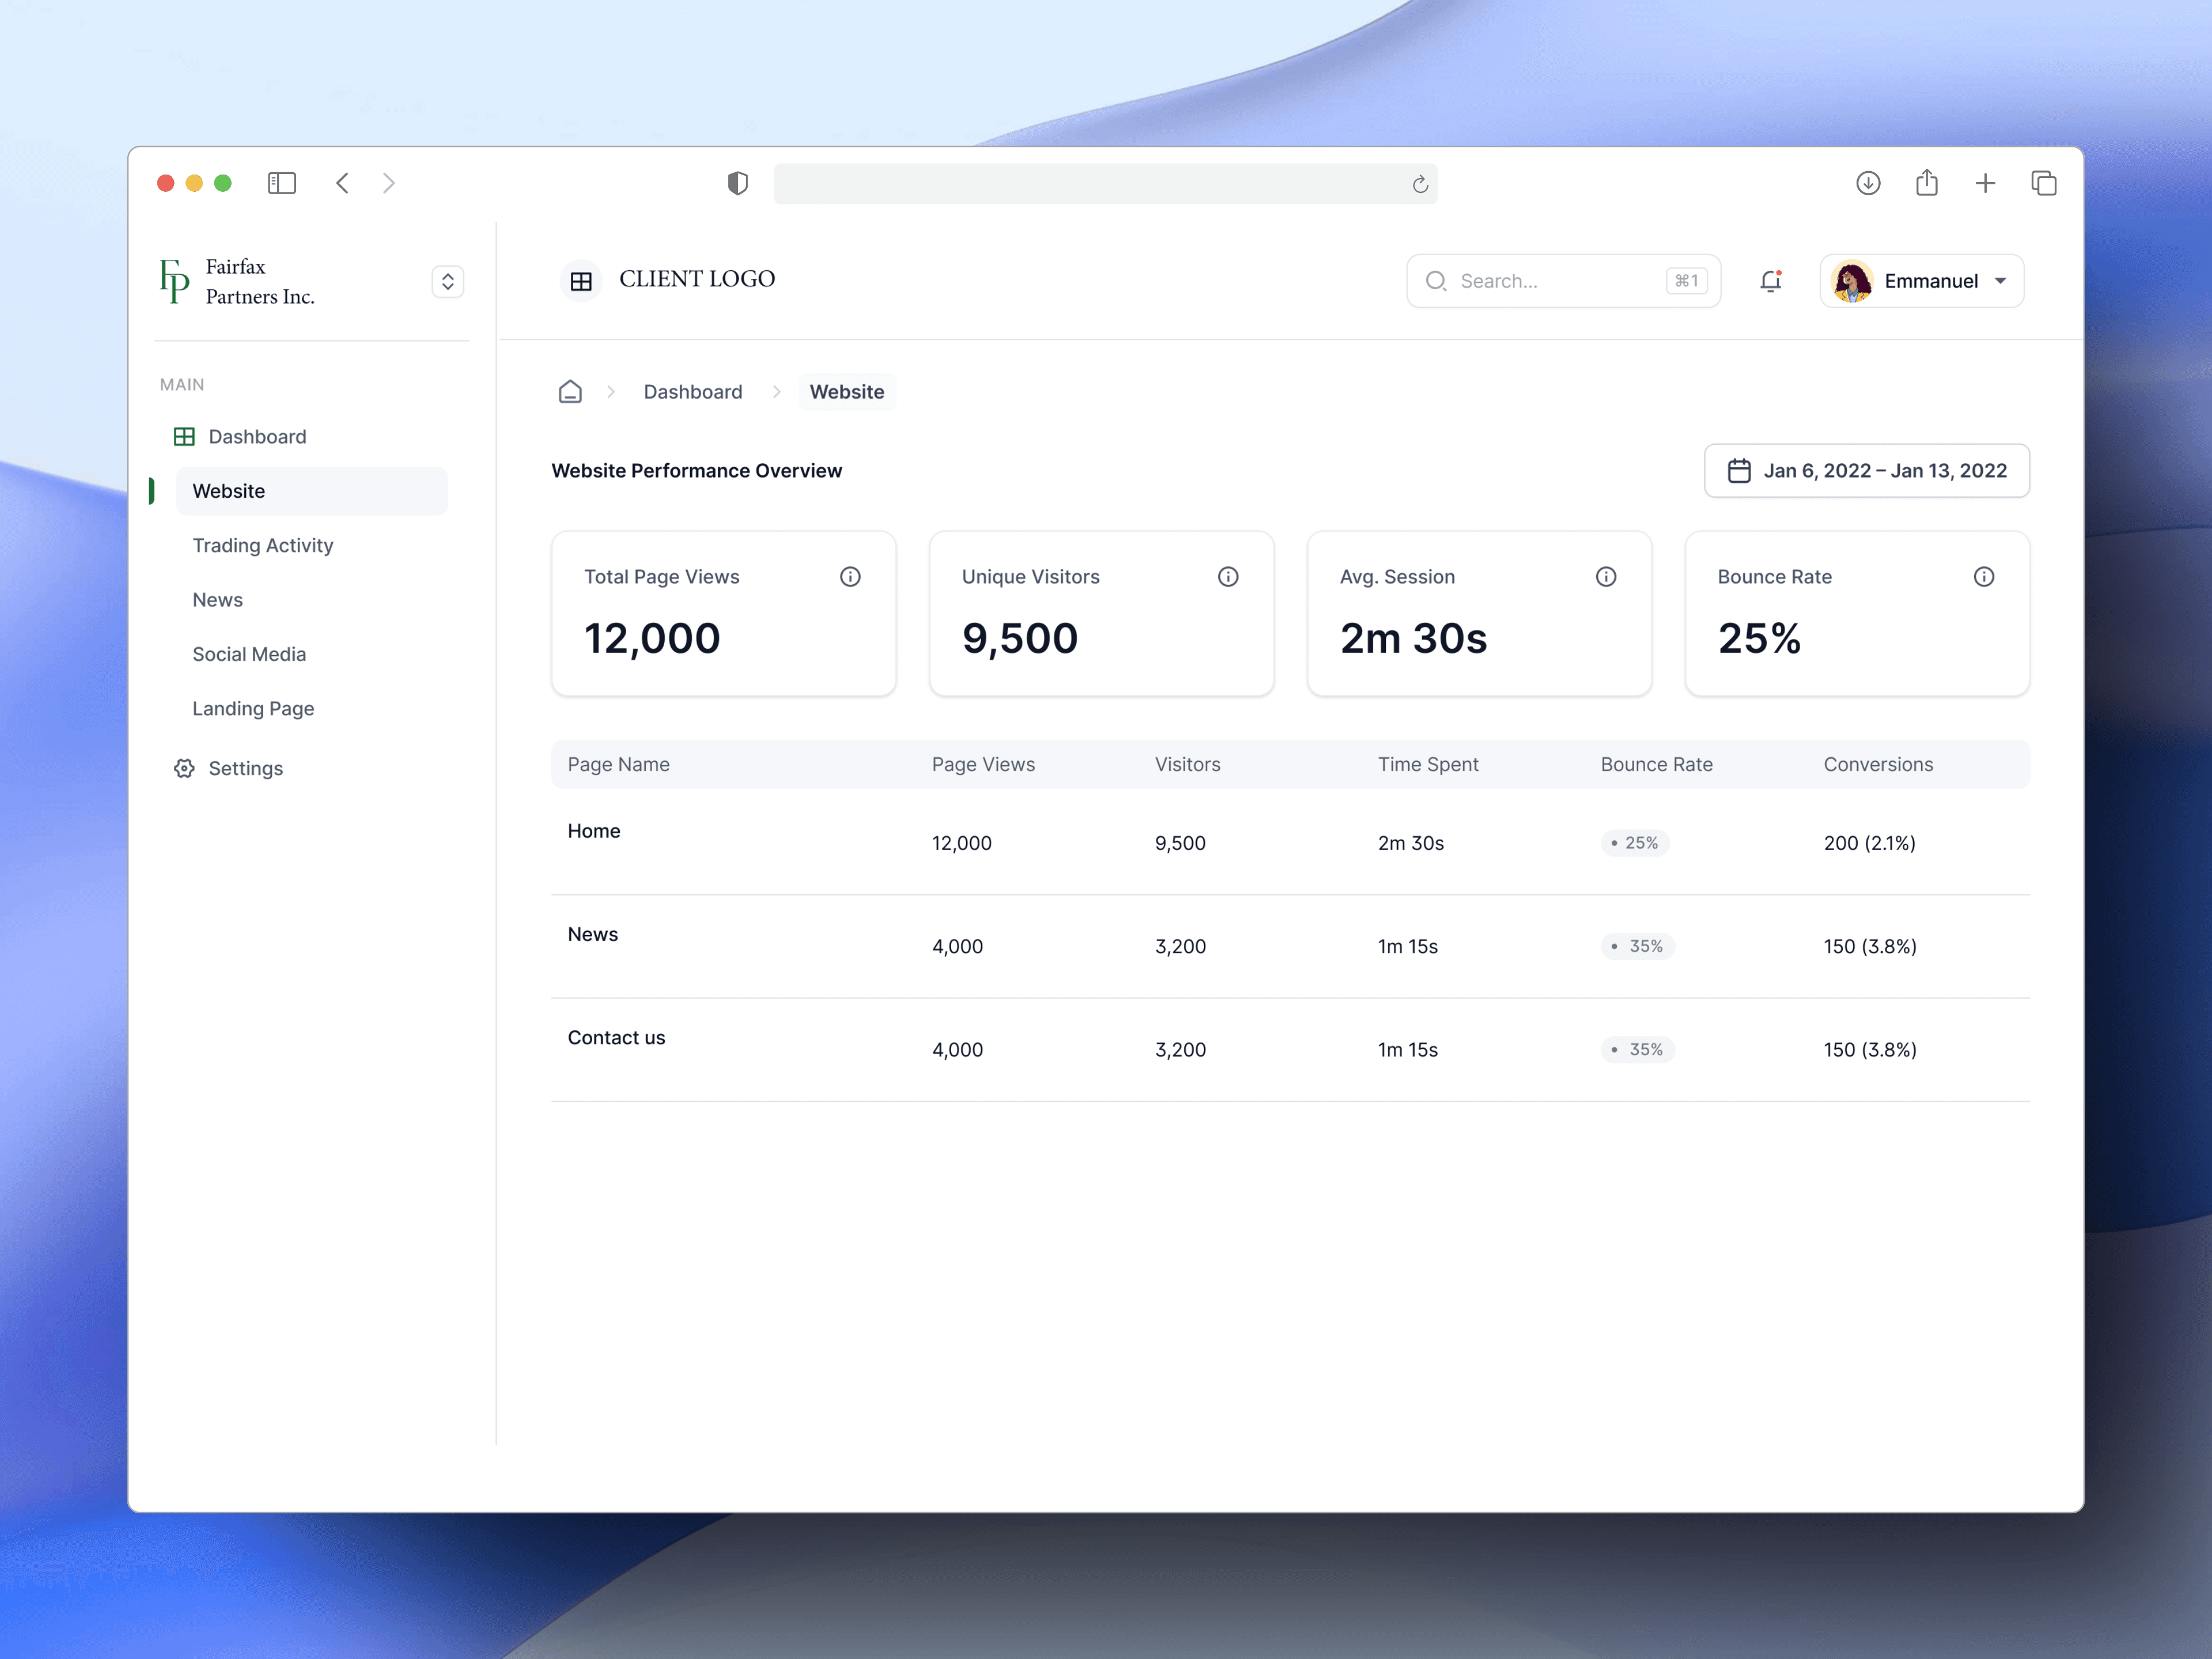2212x1659 pixels.
Task: Click info icon on Avg. Session card
Action: pyautogui.click(x=1606, y=577)
